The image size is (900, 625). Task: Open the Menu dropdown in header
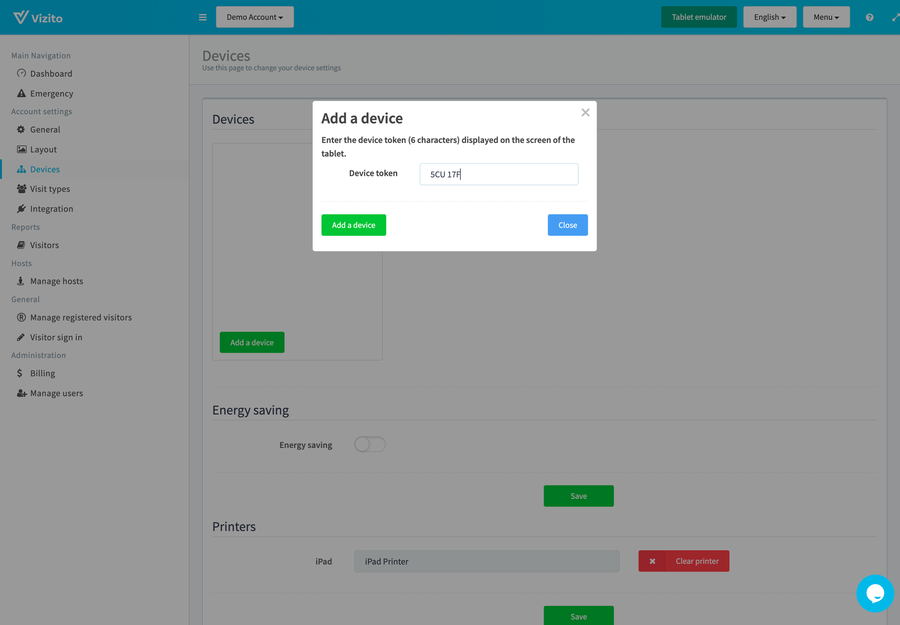click(825, 17)
